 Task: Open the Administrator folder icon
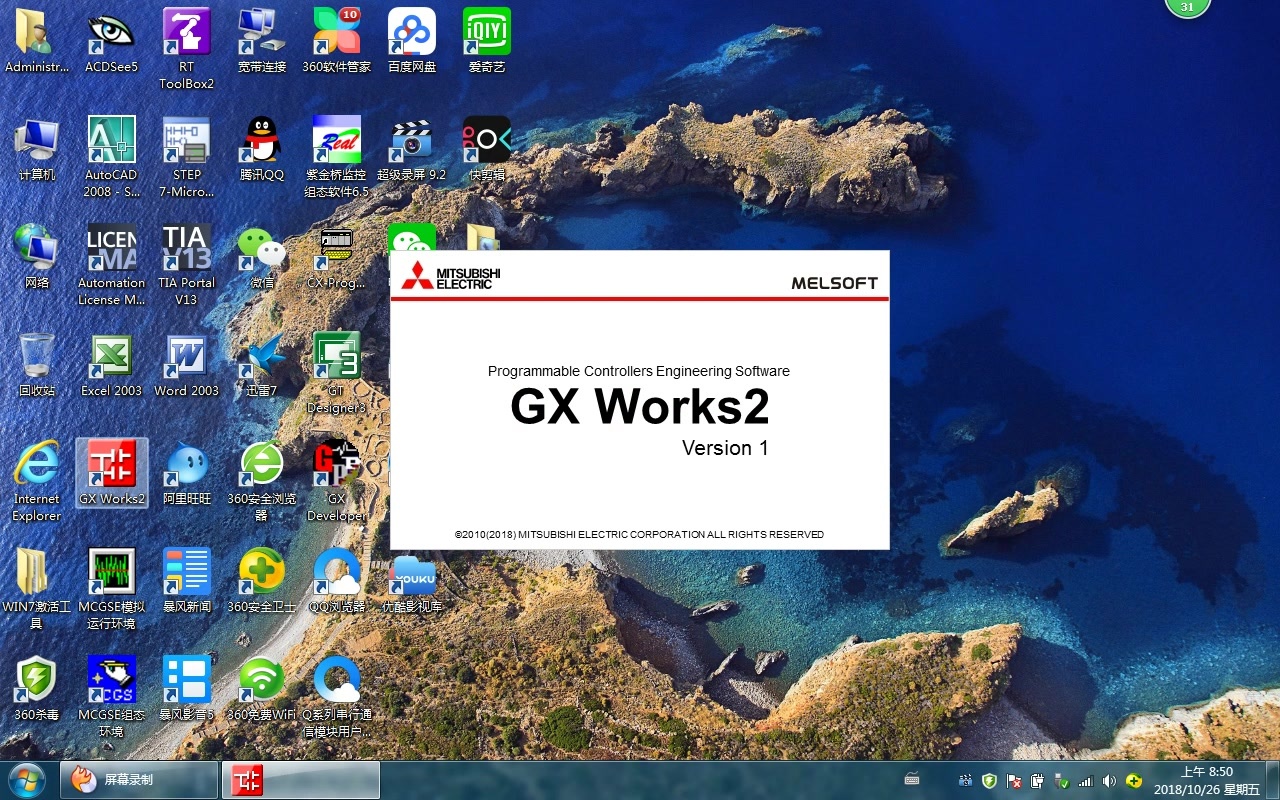click(37, 40)
